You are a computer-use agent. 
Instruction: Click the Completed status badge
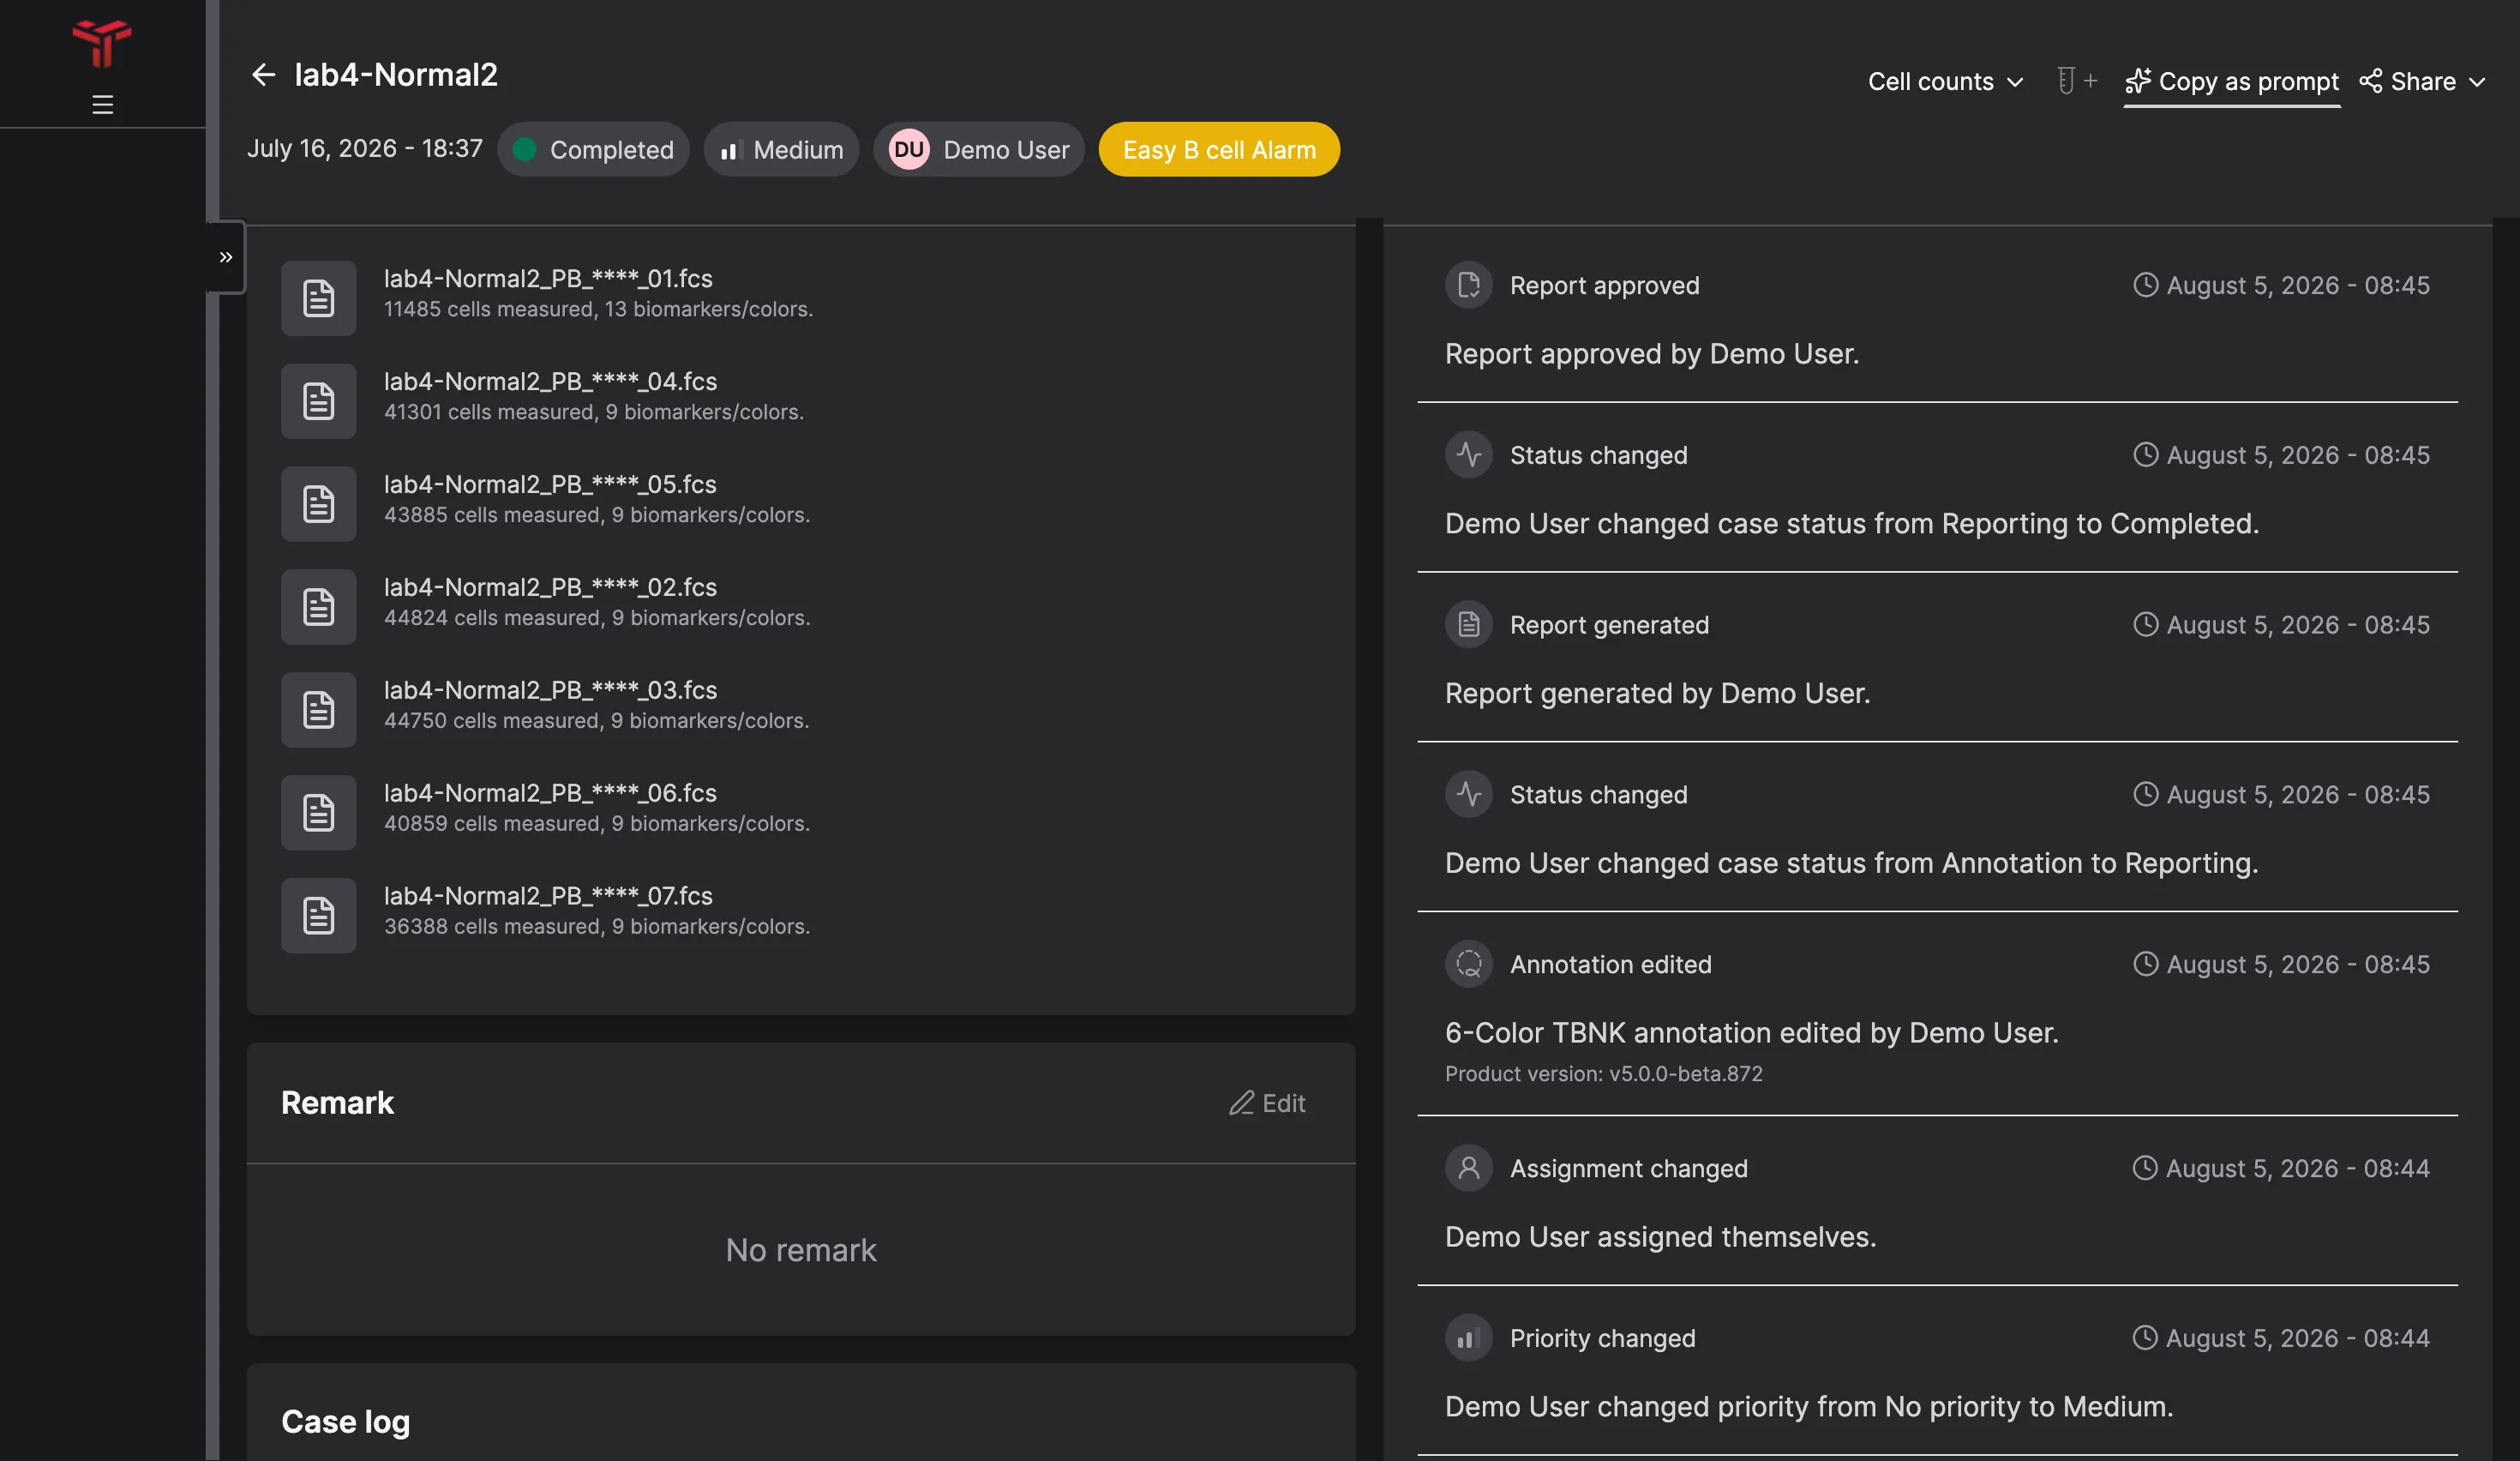(x=593, y=149)
